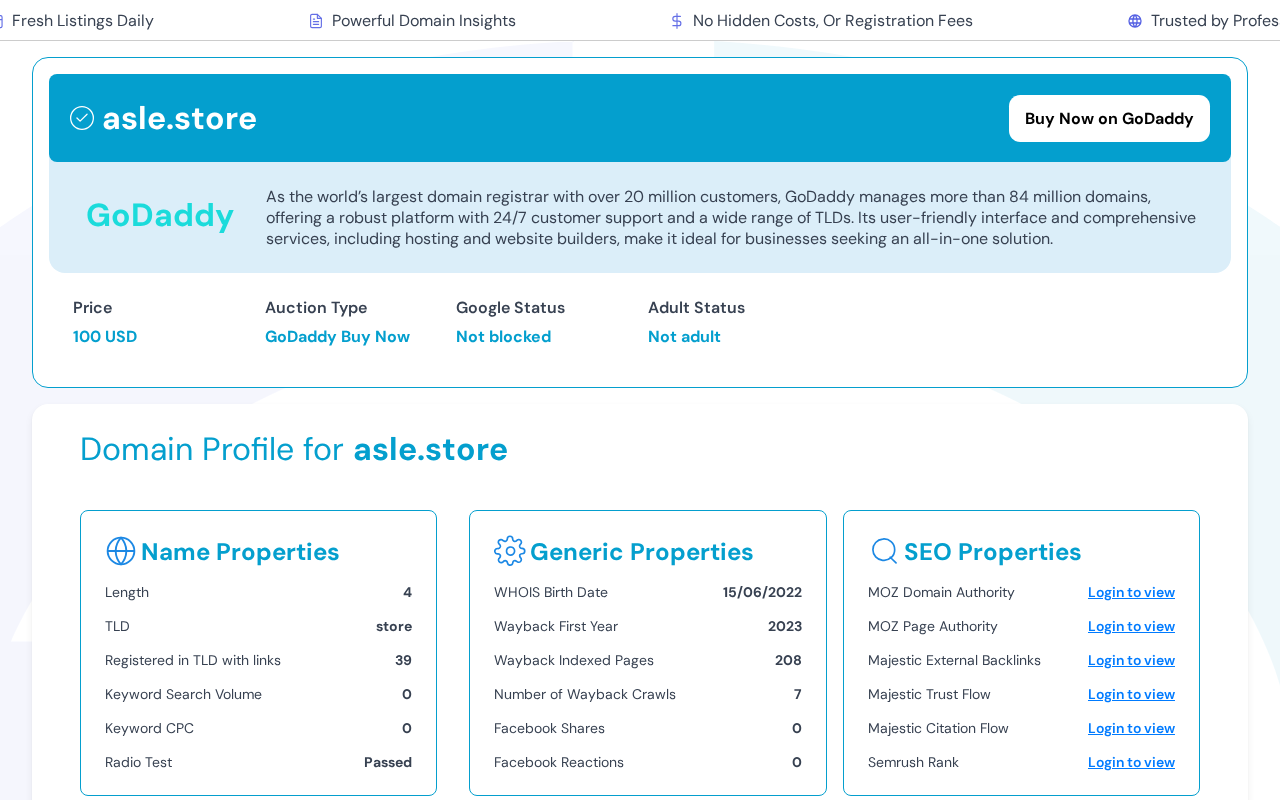Click the Radio Test value Passed

click(x=388, y=762)
